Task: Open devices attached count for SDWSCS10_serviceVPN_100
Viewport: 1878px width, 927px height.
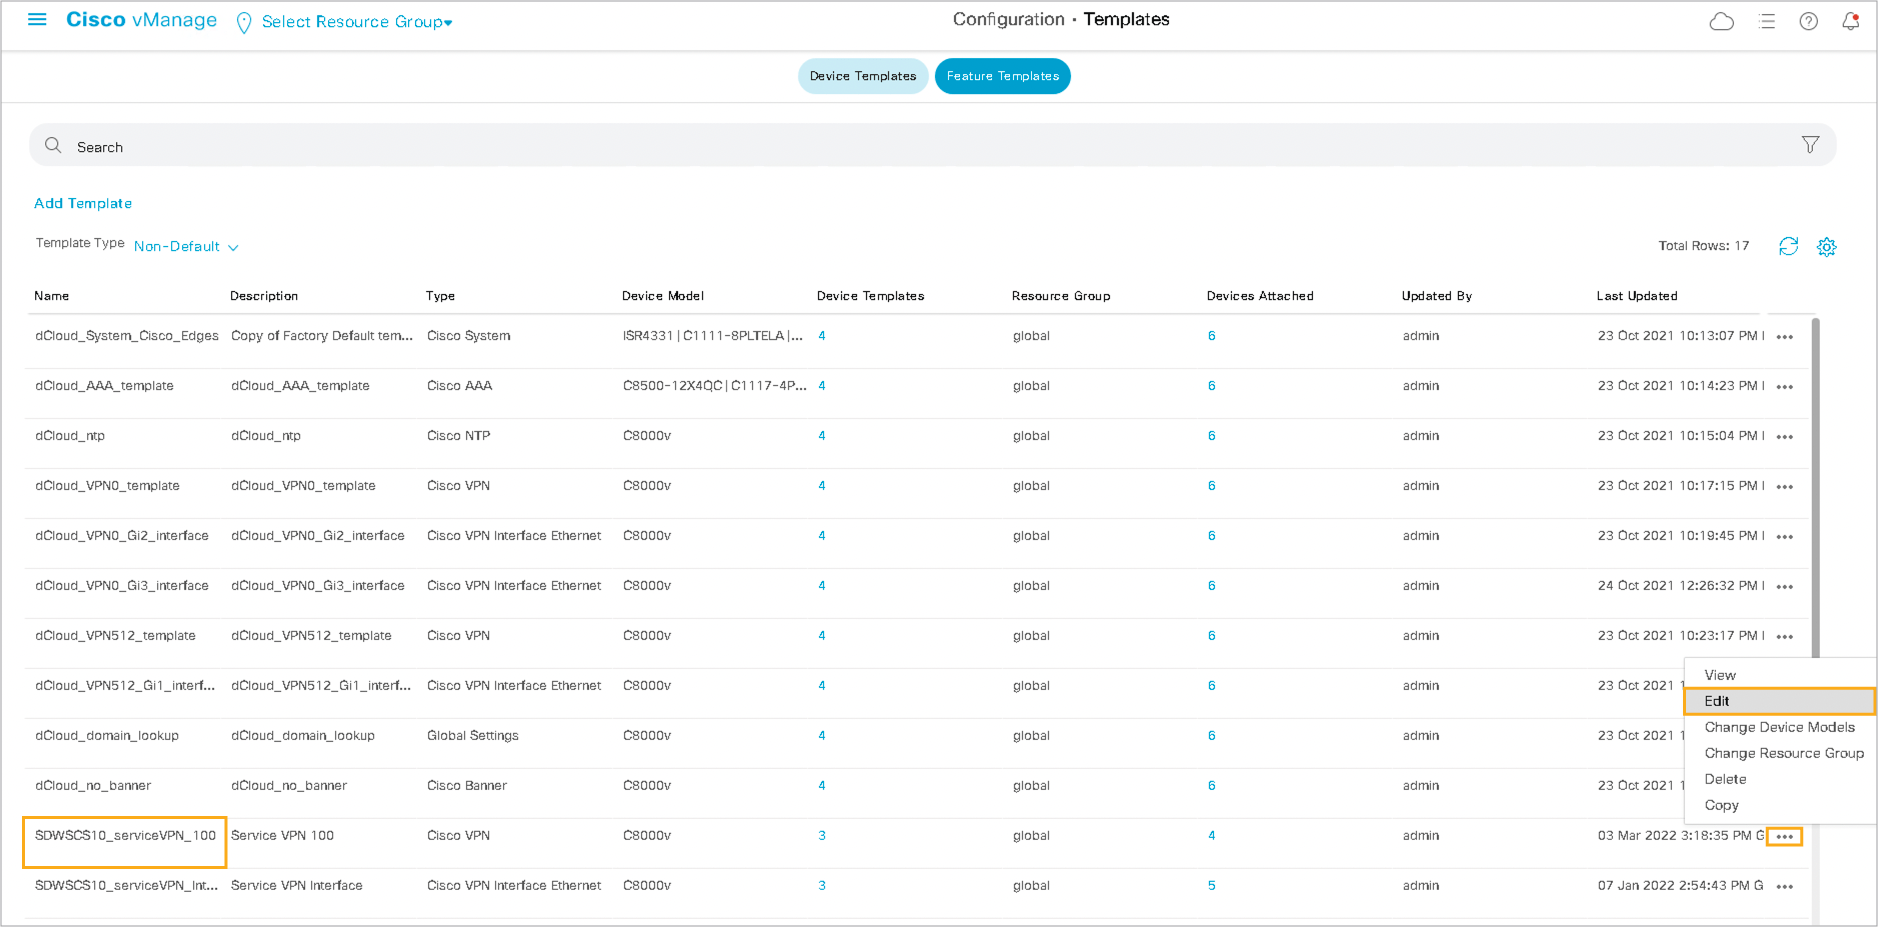Action: coord(1211,836)
